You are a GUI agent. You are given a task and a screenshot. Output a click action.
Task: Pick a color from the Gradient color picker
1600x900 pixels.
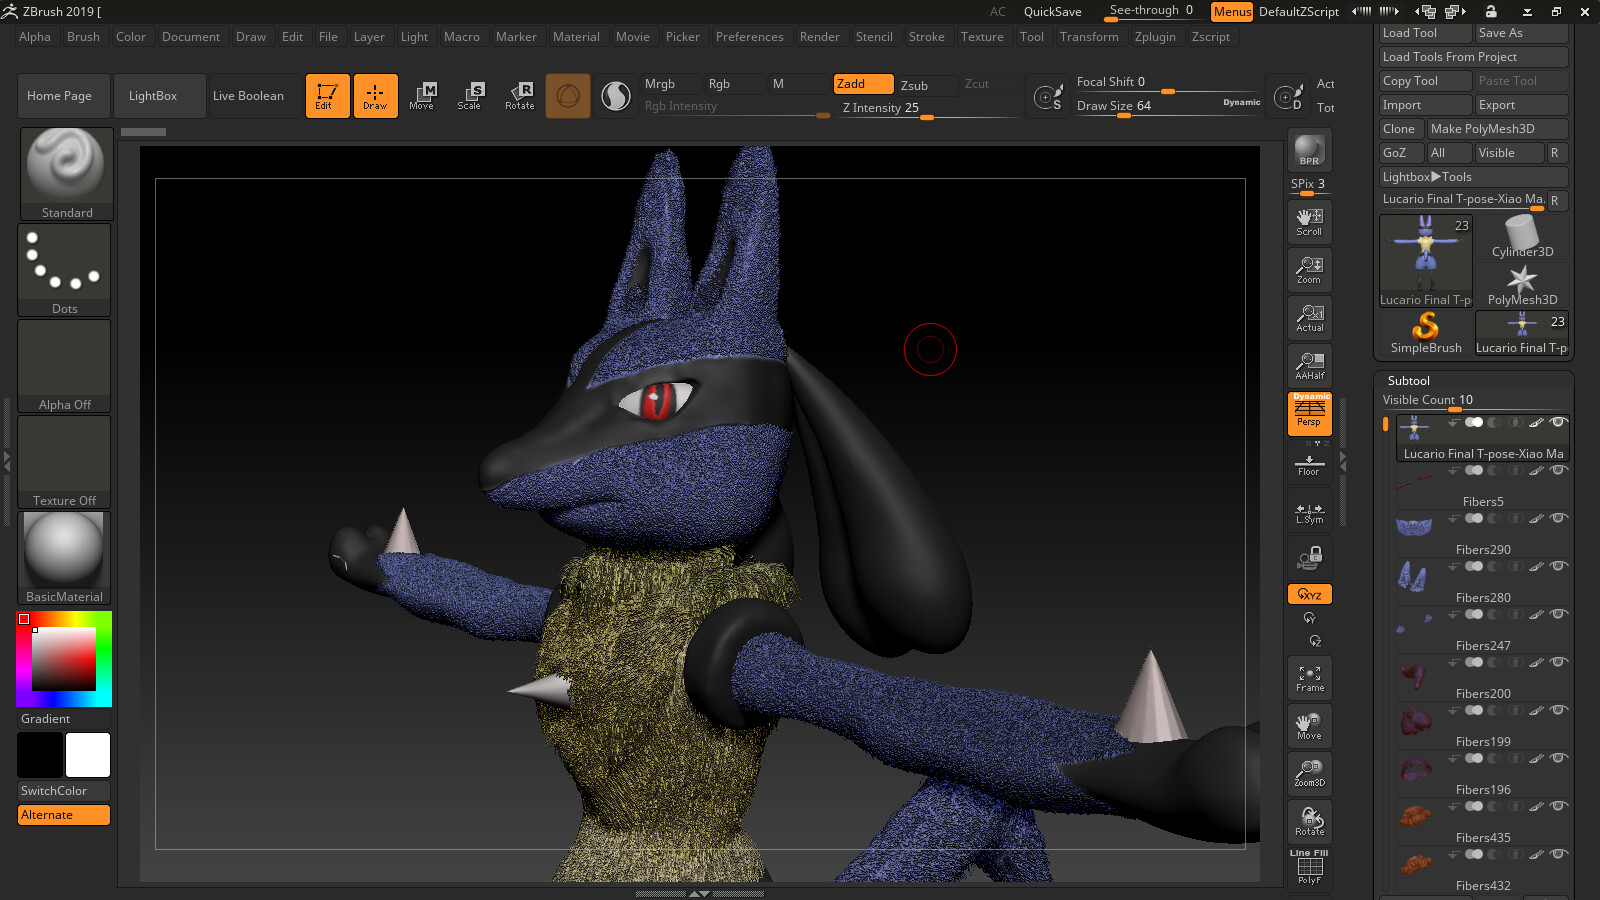tap(64, 658)
